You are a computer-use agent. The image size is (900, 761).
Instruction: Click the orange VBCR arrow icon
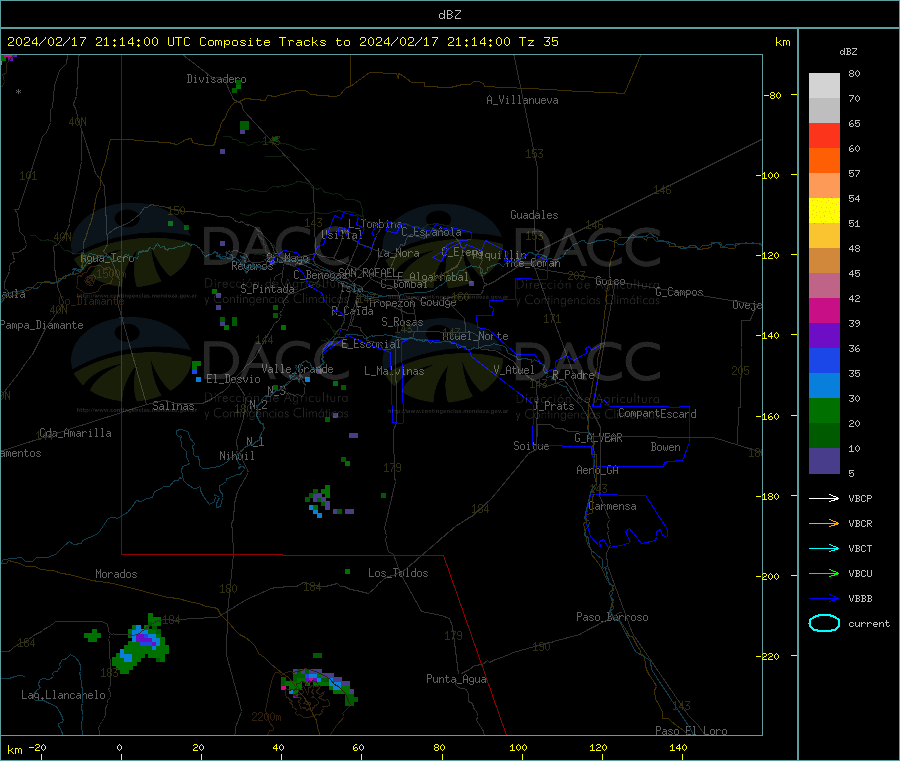[x=824, y=523]
